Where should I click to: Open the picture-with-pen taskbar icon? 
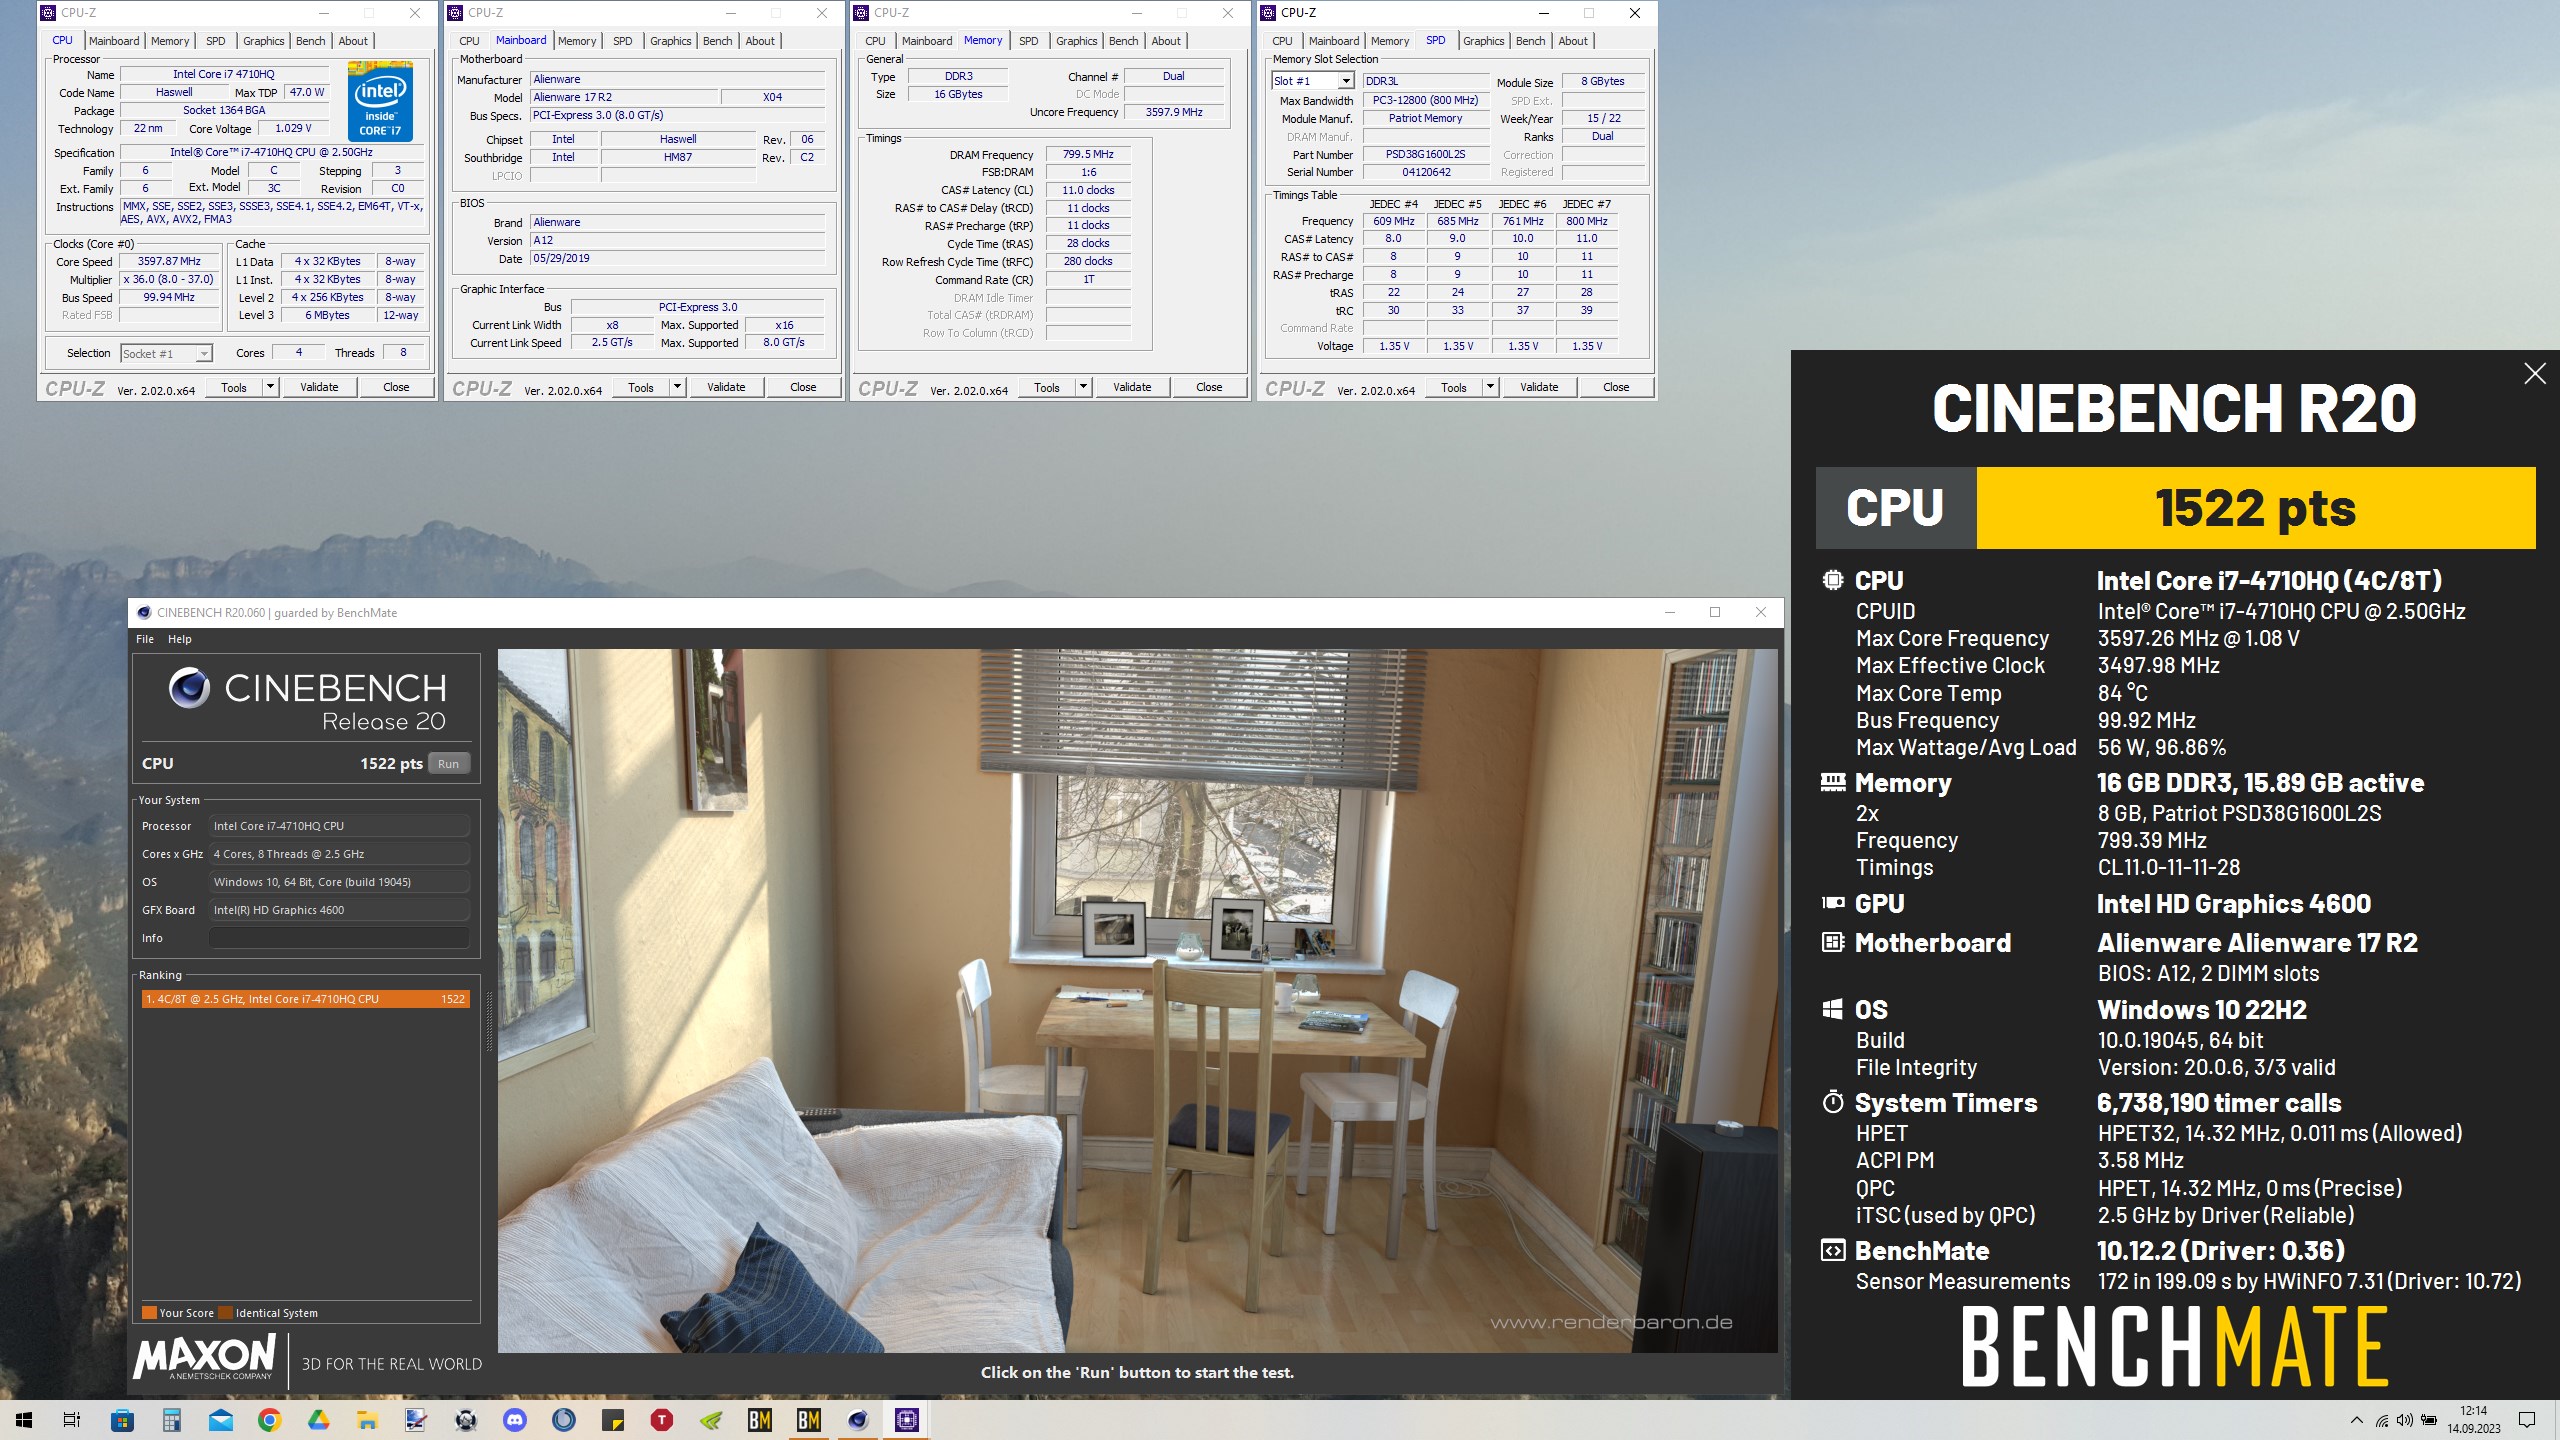click(x=416, y=1420)
